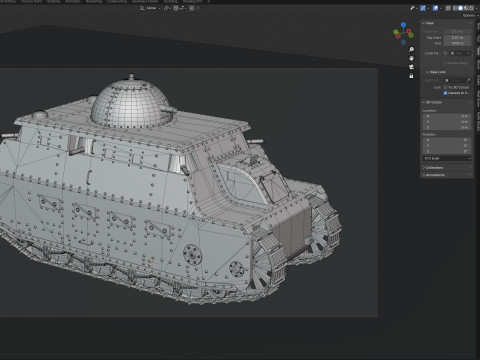This screenshot has height=360, width=480.
Task: Click the blue Z axis on the navigation gizmo
Action: coord(403,25)
